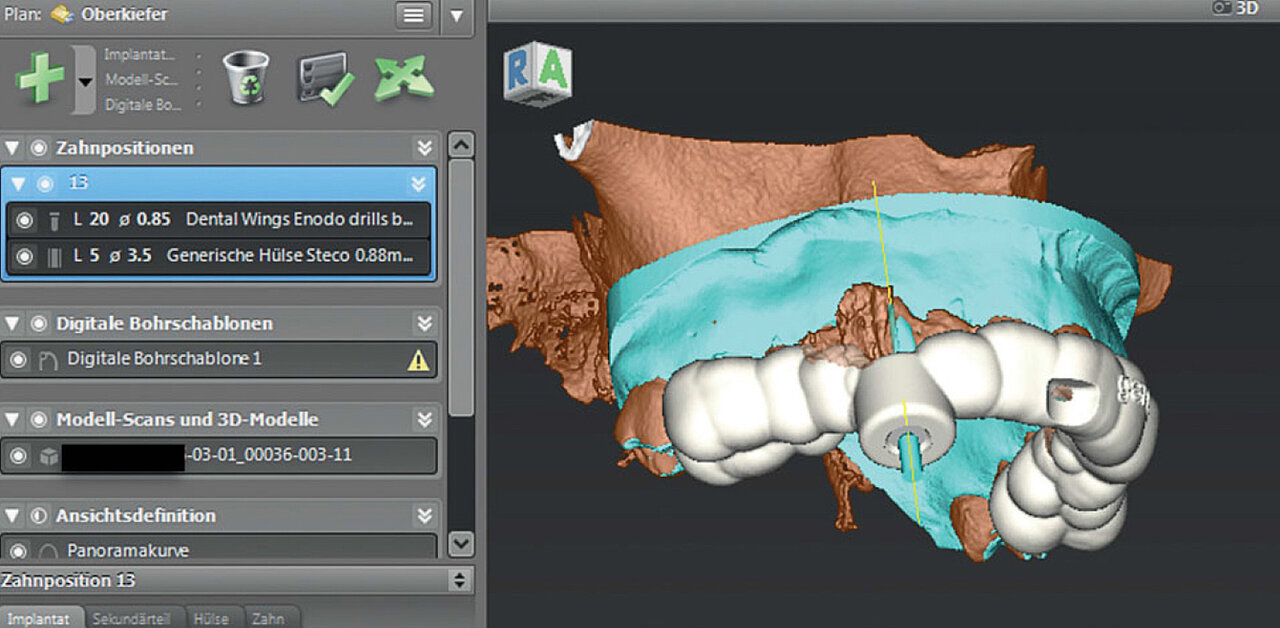The width and height of the screenshot is (1280, 628).
Task: Click the RA orientation cube
Action: (x=537, y=72)
